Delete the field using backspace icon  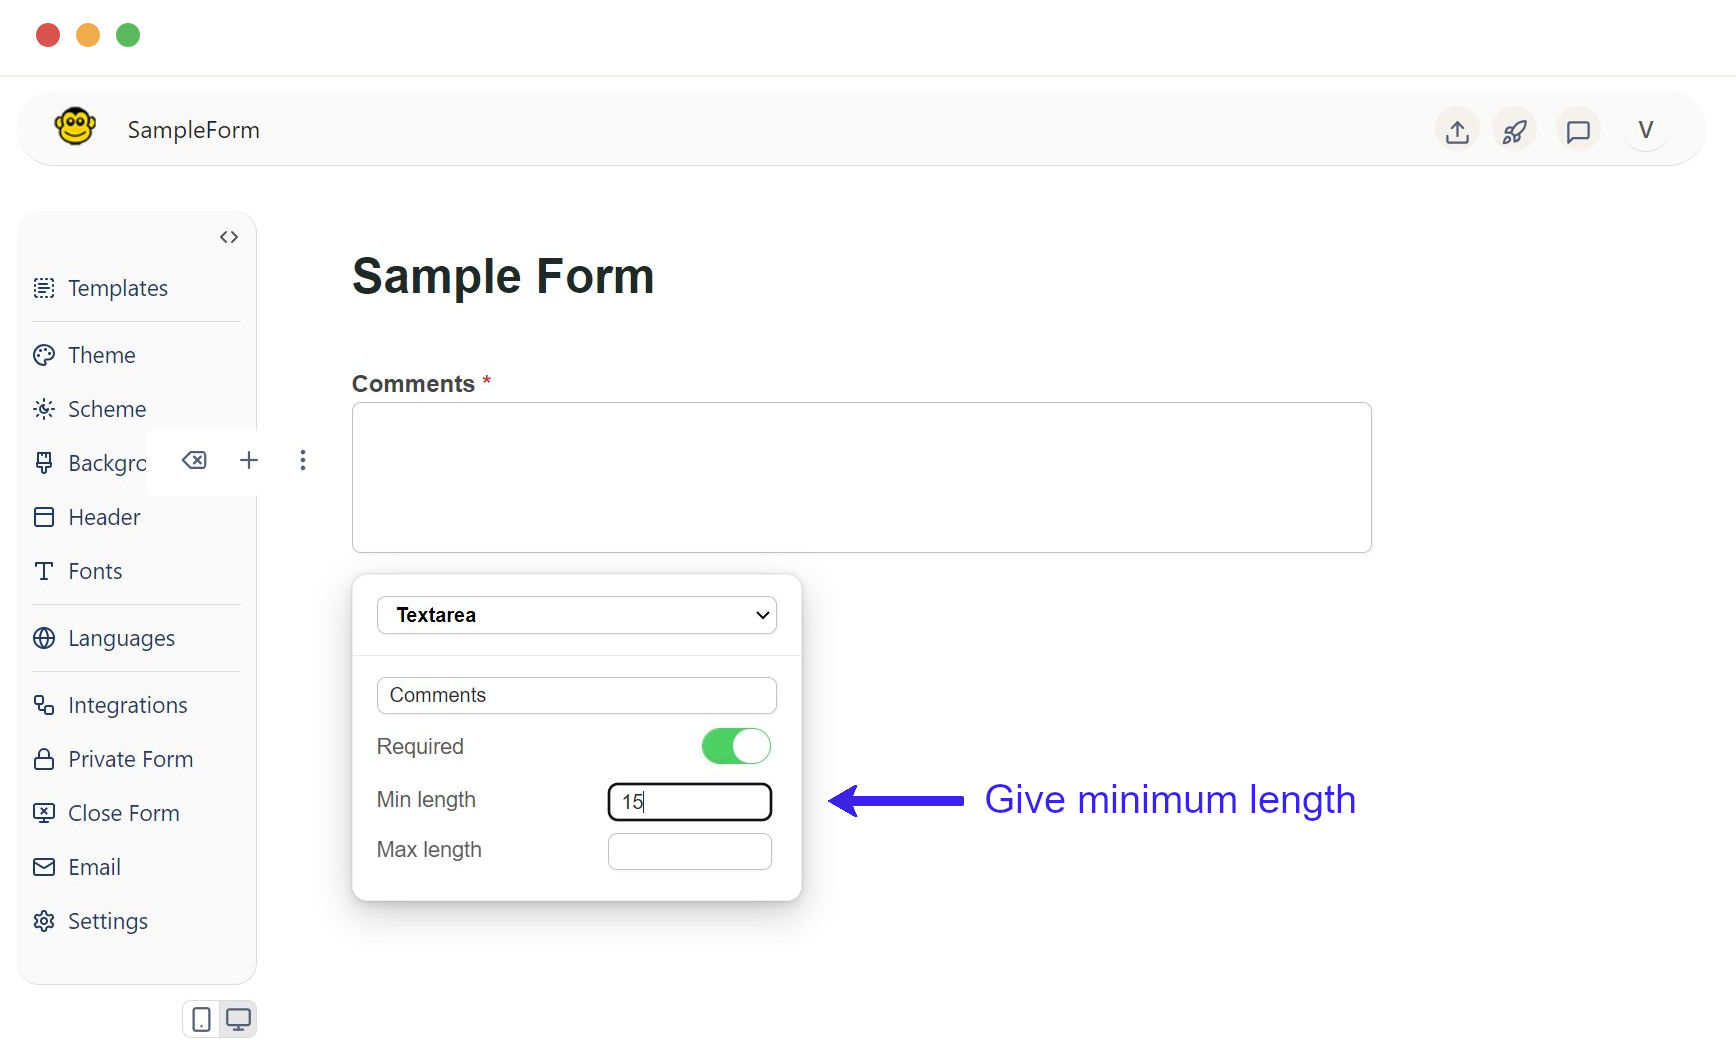194,460
